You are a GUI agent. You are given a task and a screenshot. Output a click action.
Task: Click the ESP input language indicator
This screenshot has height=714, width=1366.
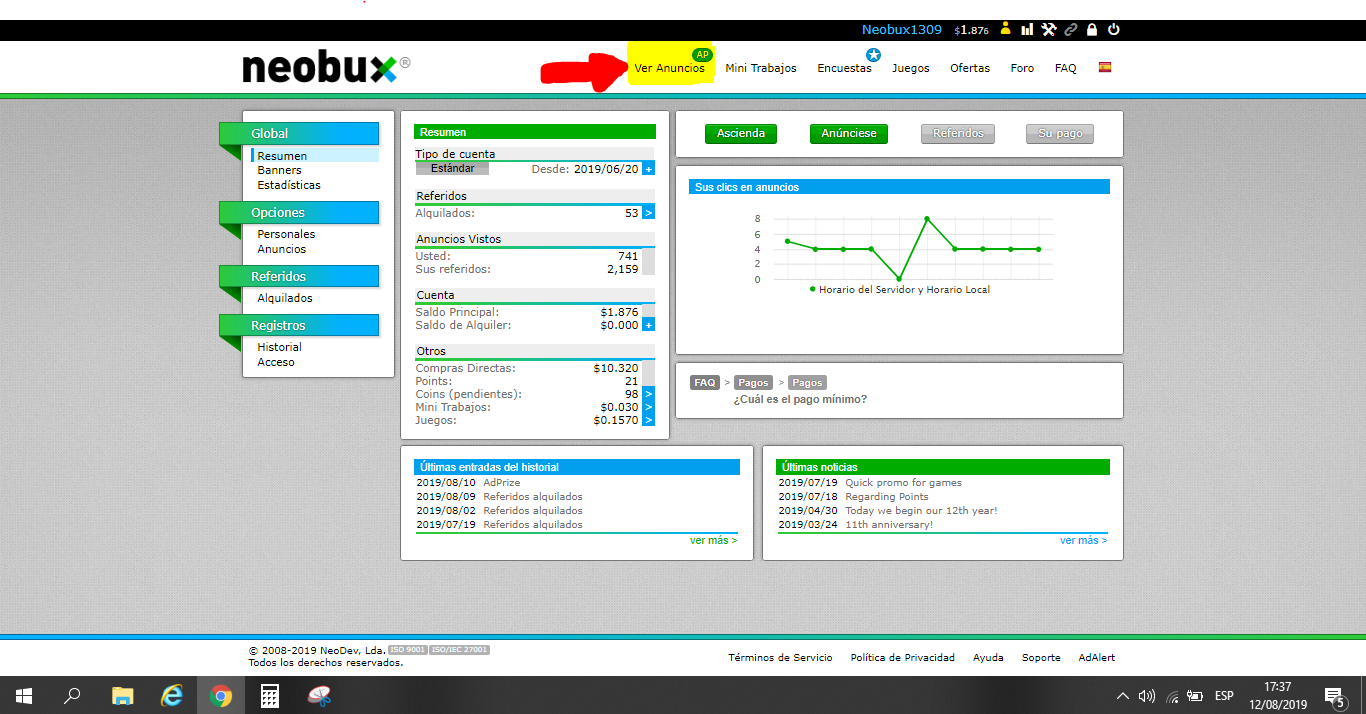(1224, 696)
